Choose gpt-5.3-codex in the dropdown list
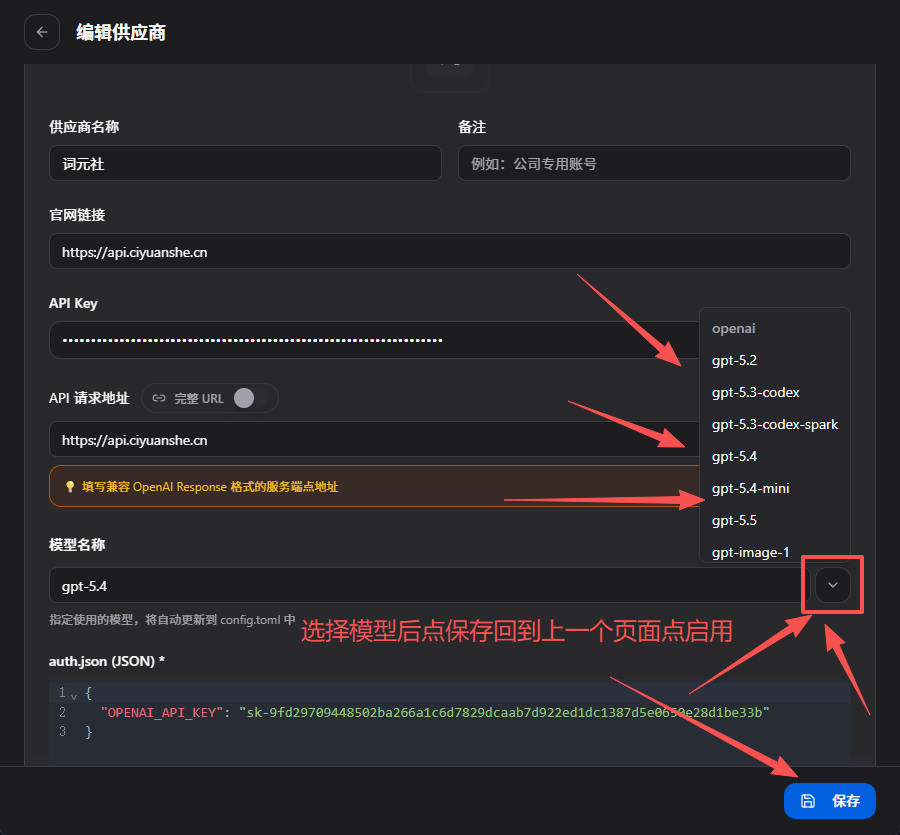This screenshot has width=900, height=835. coord(755,393)
